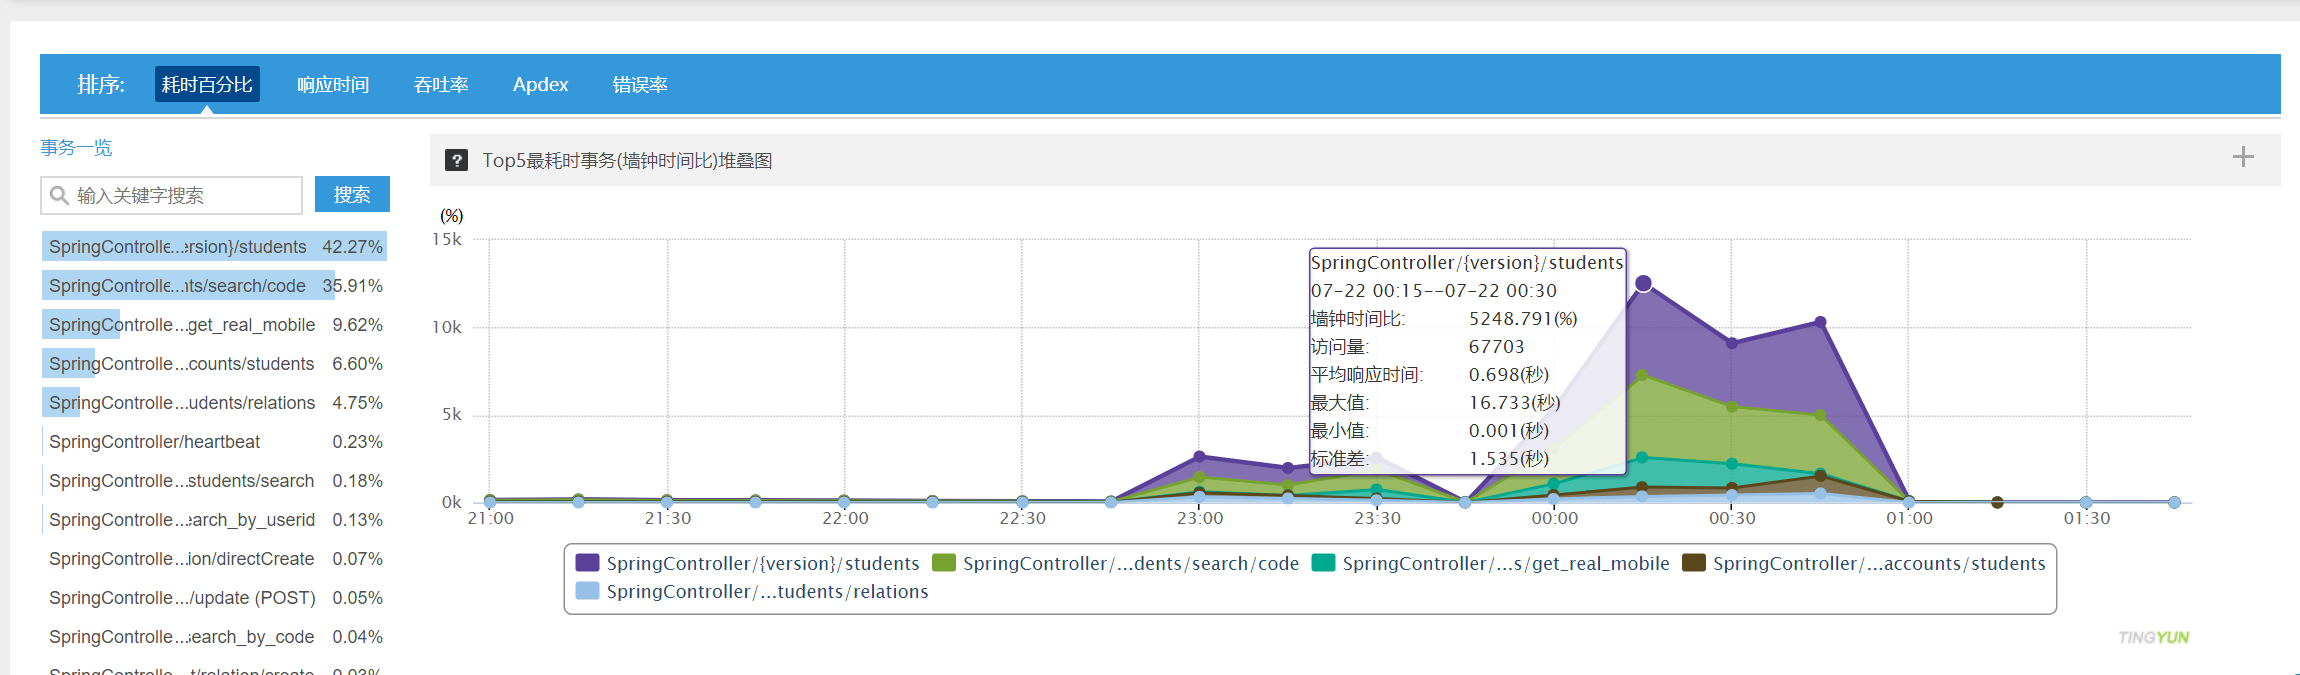This screenshot has height=675, width=2300.
Task: Click brown accounts/students legend swatch
Action: 1694,563
